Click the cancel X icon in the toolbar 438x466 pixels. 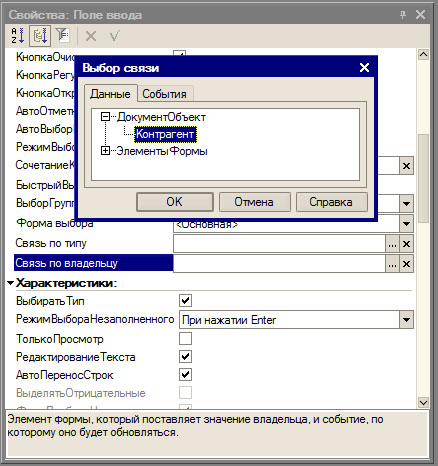pyautogui.click(x=91, y=36)
